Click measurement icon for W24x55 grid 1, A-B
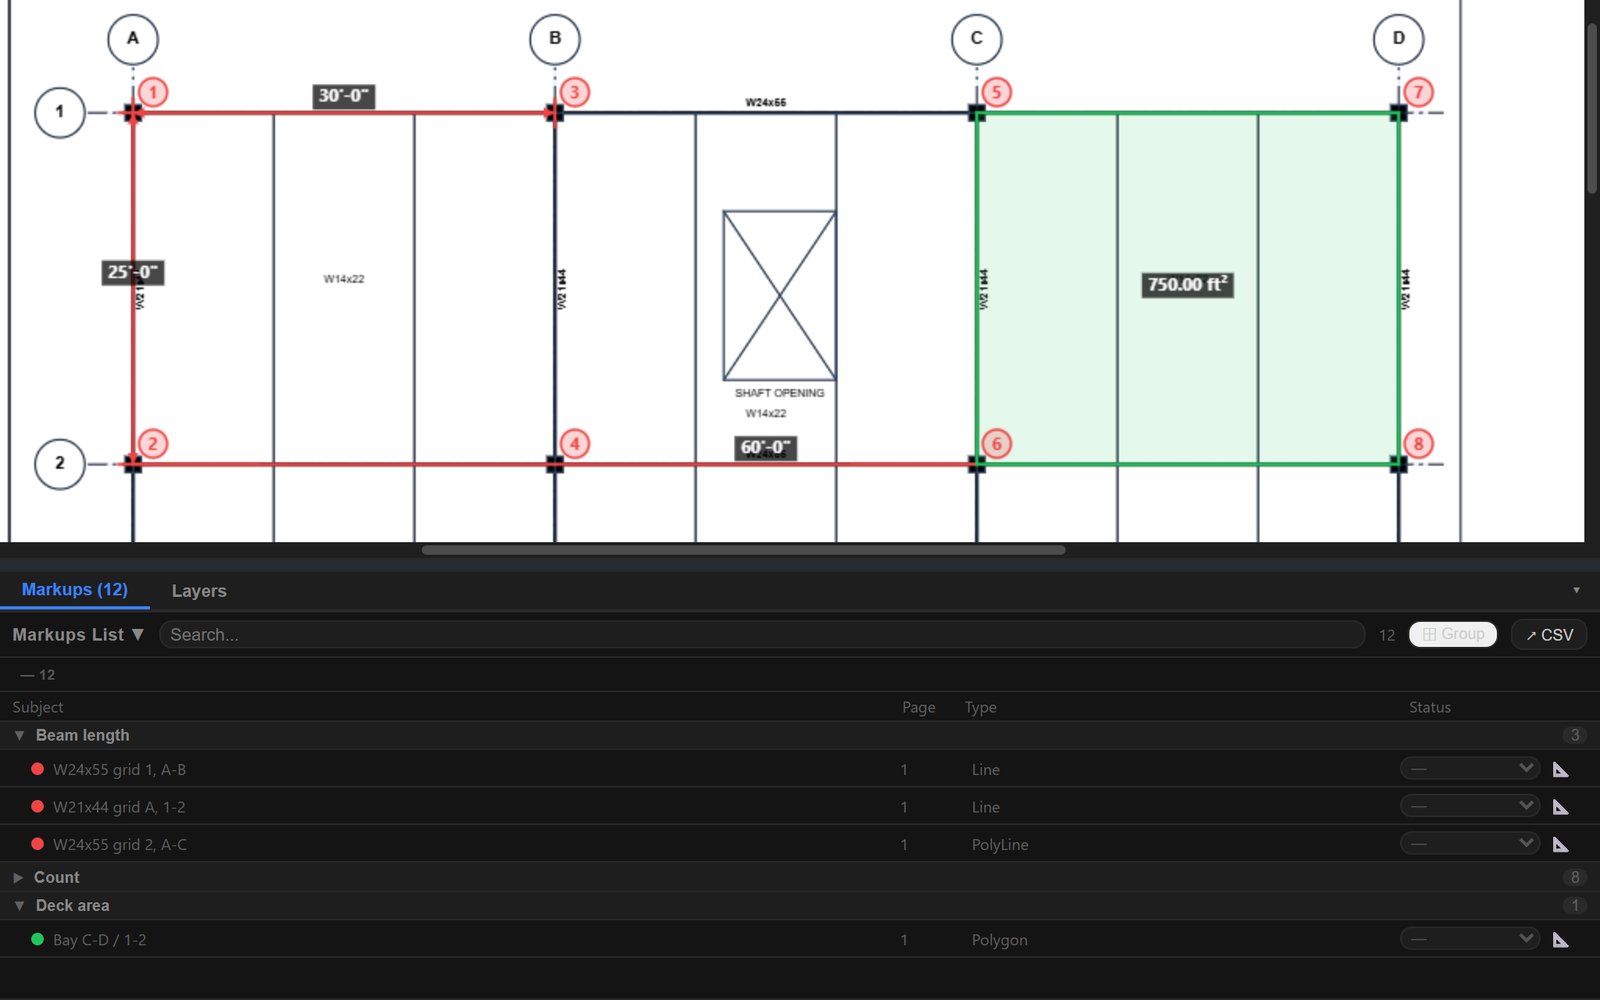 pos(1560,769)
